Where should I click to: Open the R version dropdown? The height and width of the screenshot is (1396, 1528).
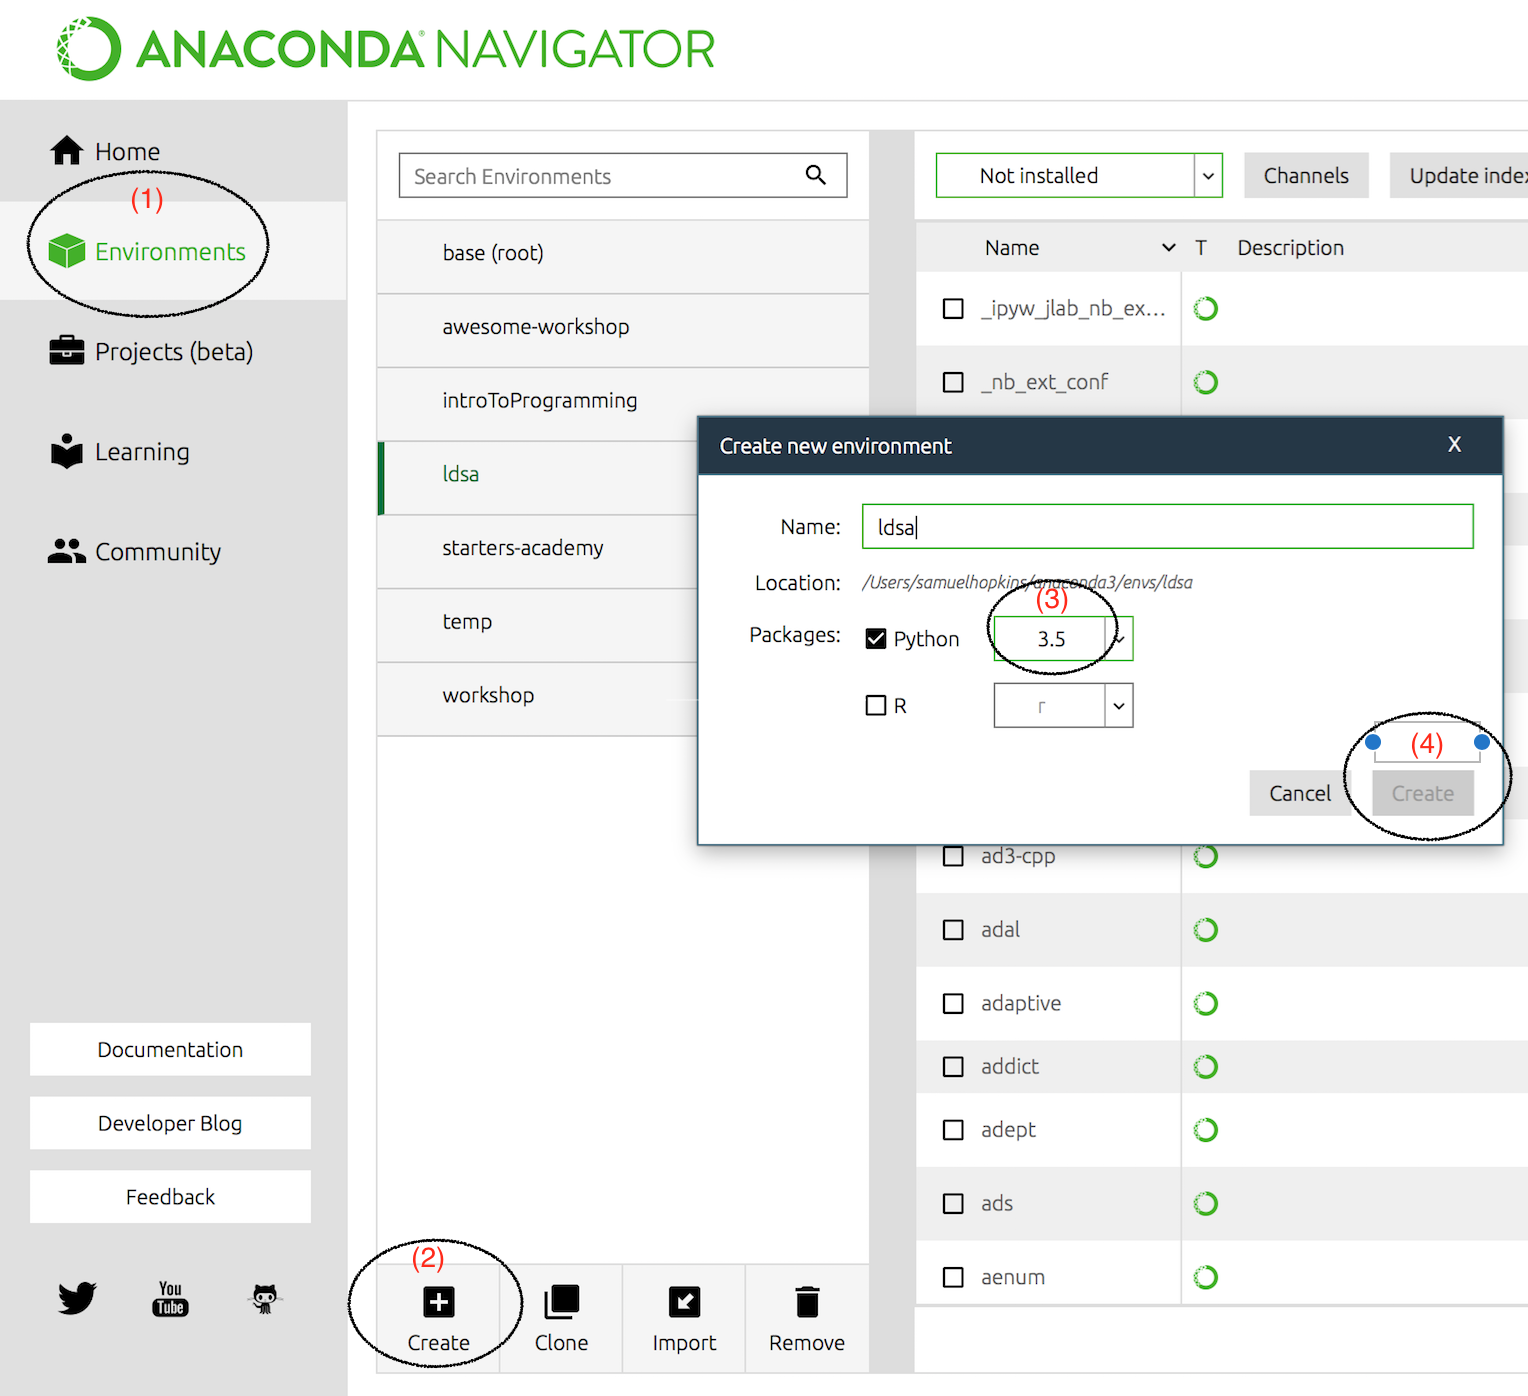(x=1063, y=705)
